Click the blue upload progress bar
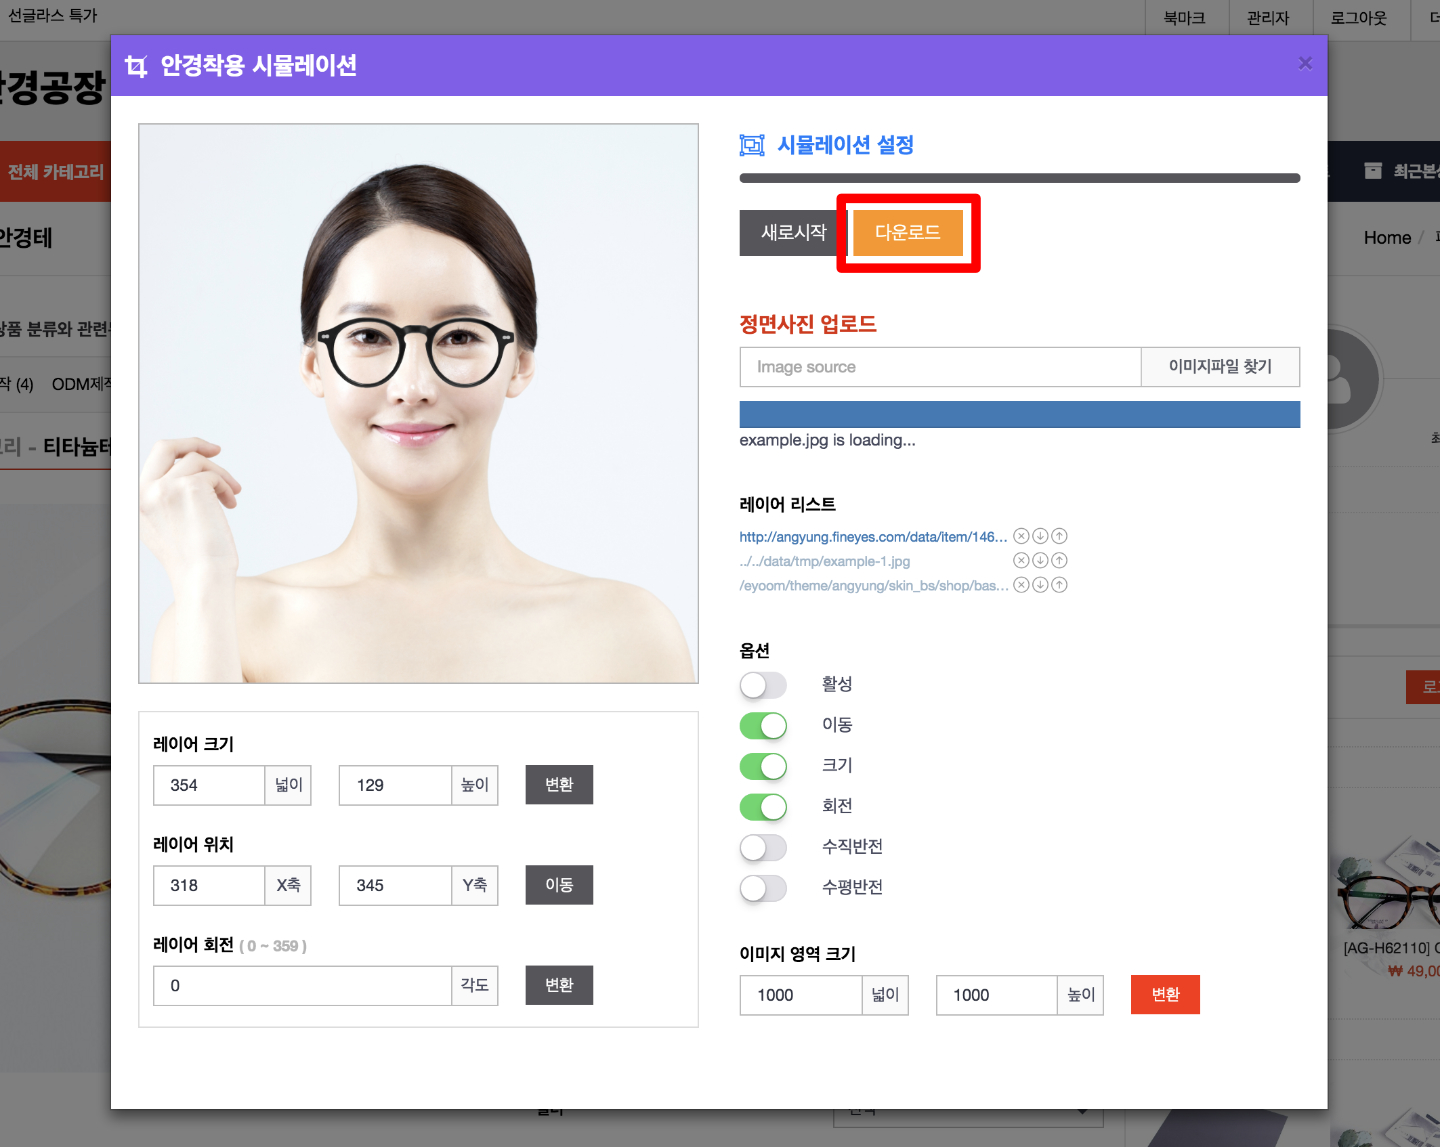The image size is (1440, 1147). coord(1019,414)
